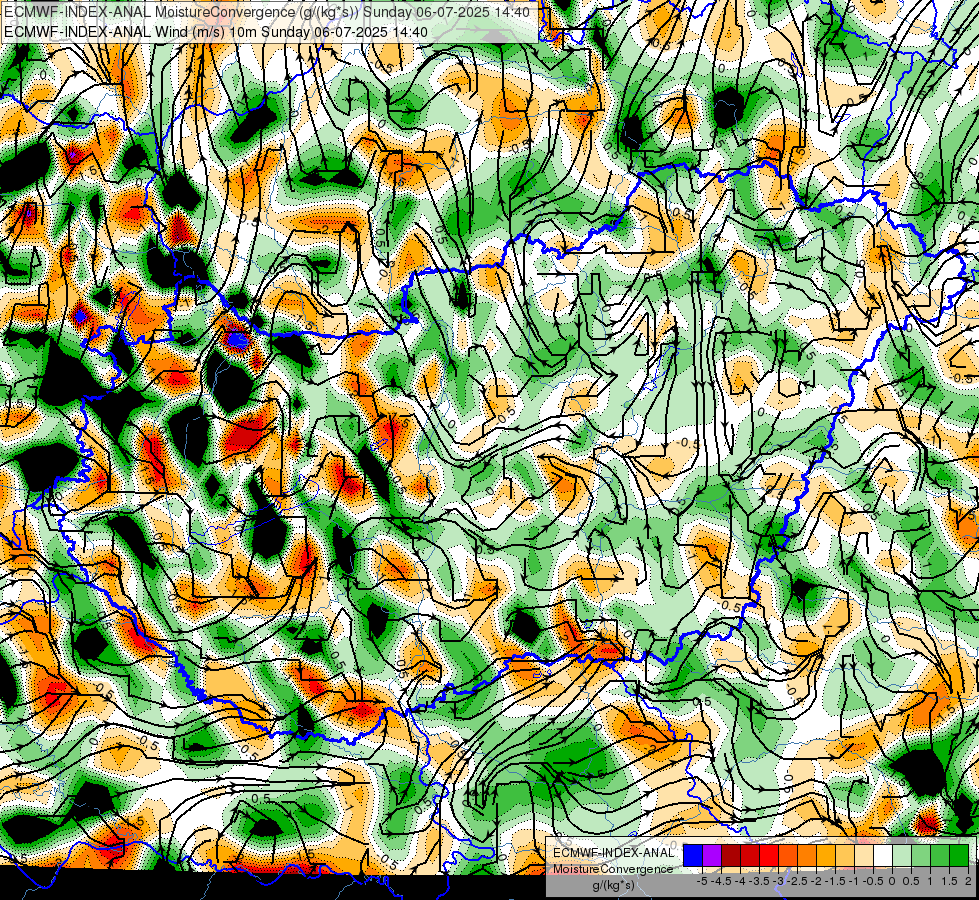
Task: Click the legend tick label -1.5
Action: (835, 881)
